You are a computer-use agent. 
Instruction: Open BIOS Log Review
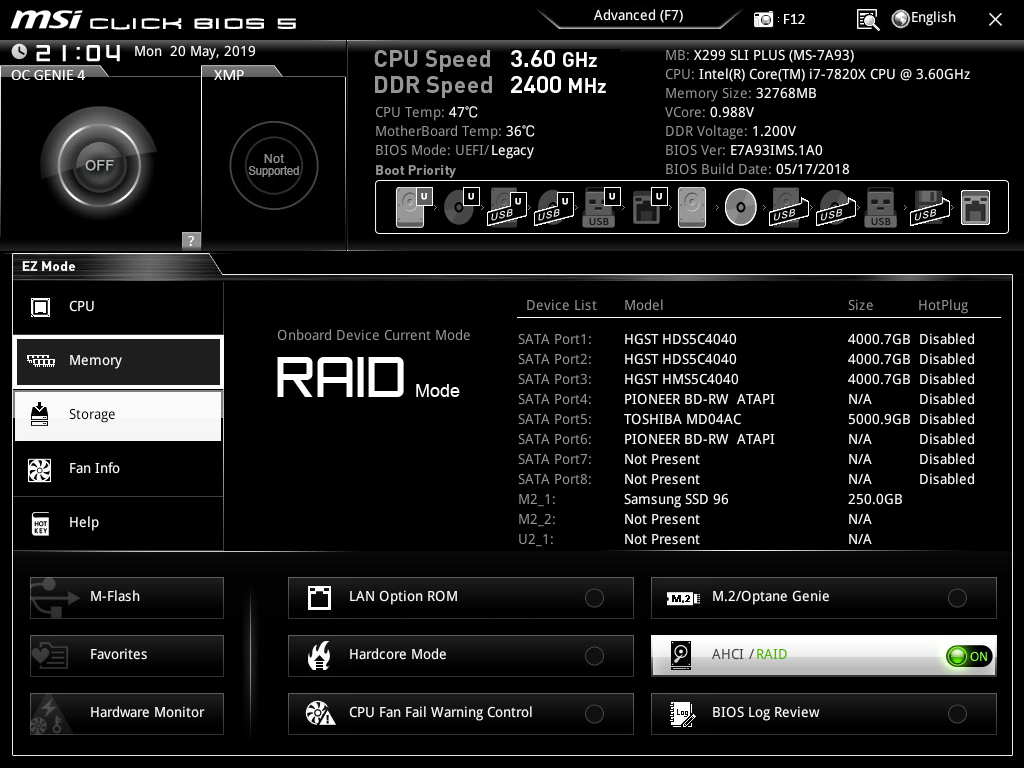[x=824, y=713]
